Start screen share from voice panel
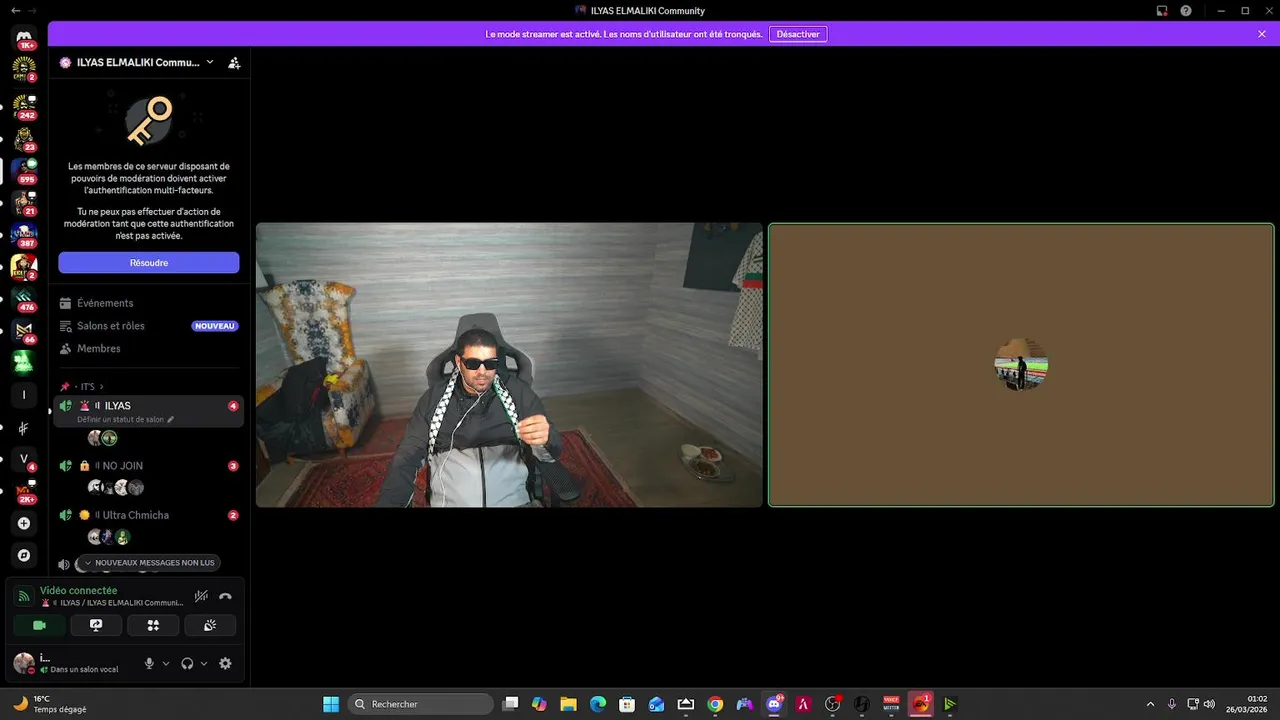The width and height of the screenshot is (1280, 720). click(x=96, y=625)
